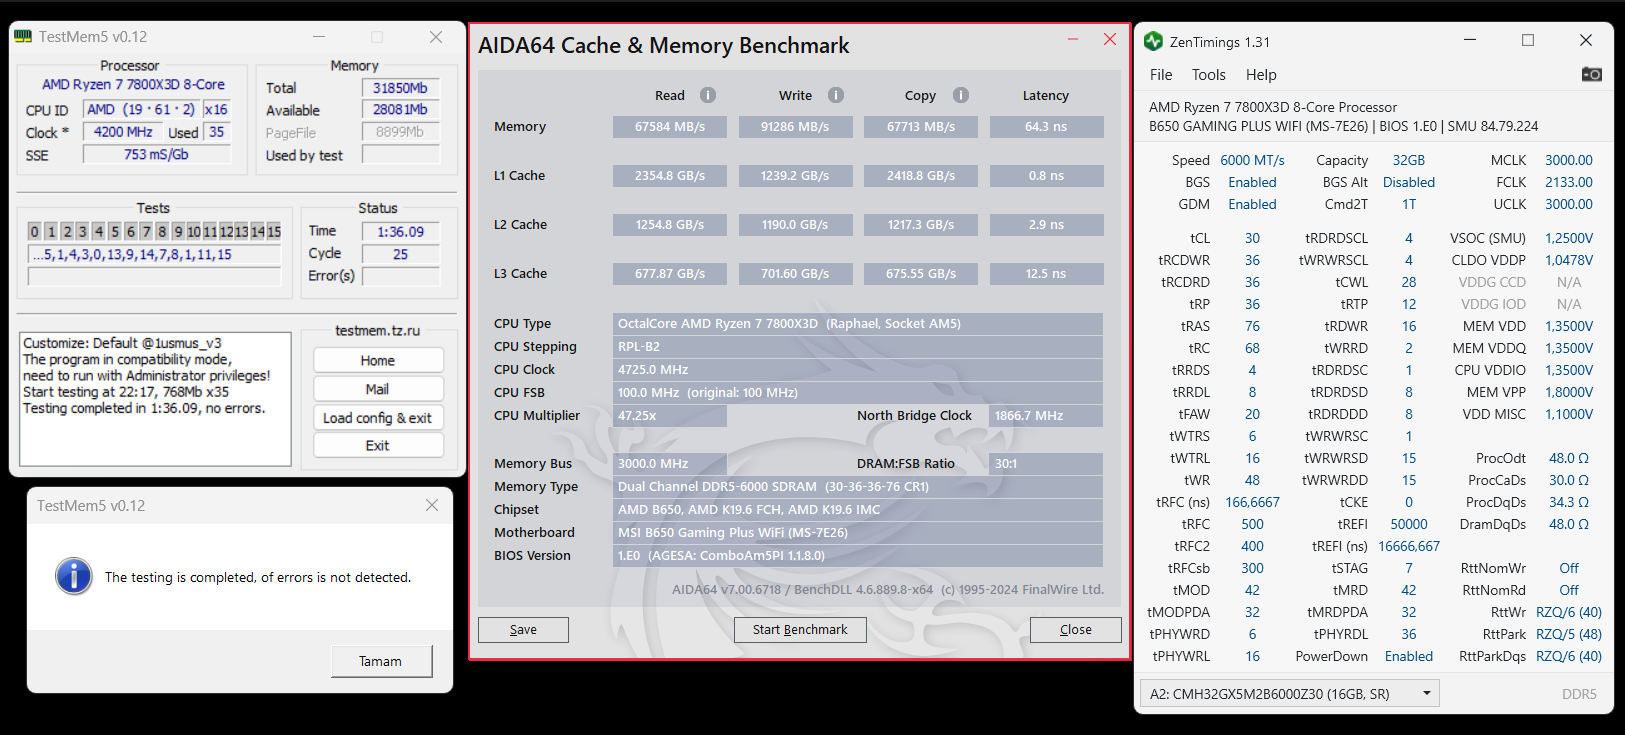1625x735 pixels.
Task: Click the L1 Cache Read 2354.8 GB/s field
Action: click(670, 176)
